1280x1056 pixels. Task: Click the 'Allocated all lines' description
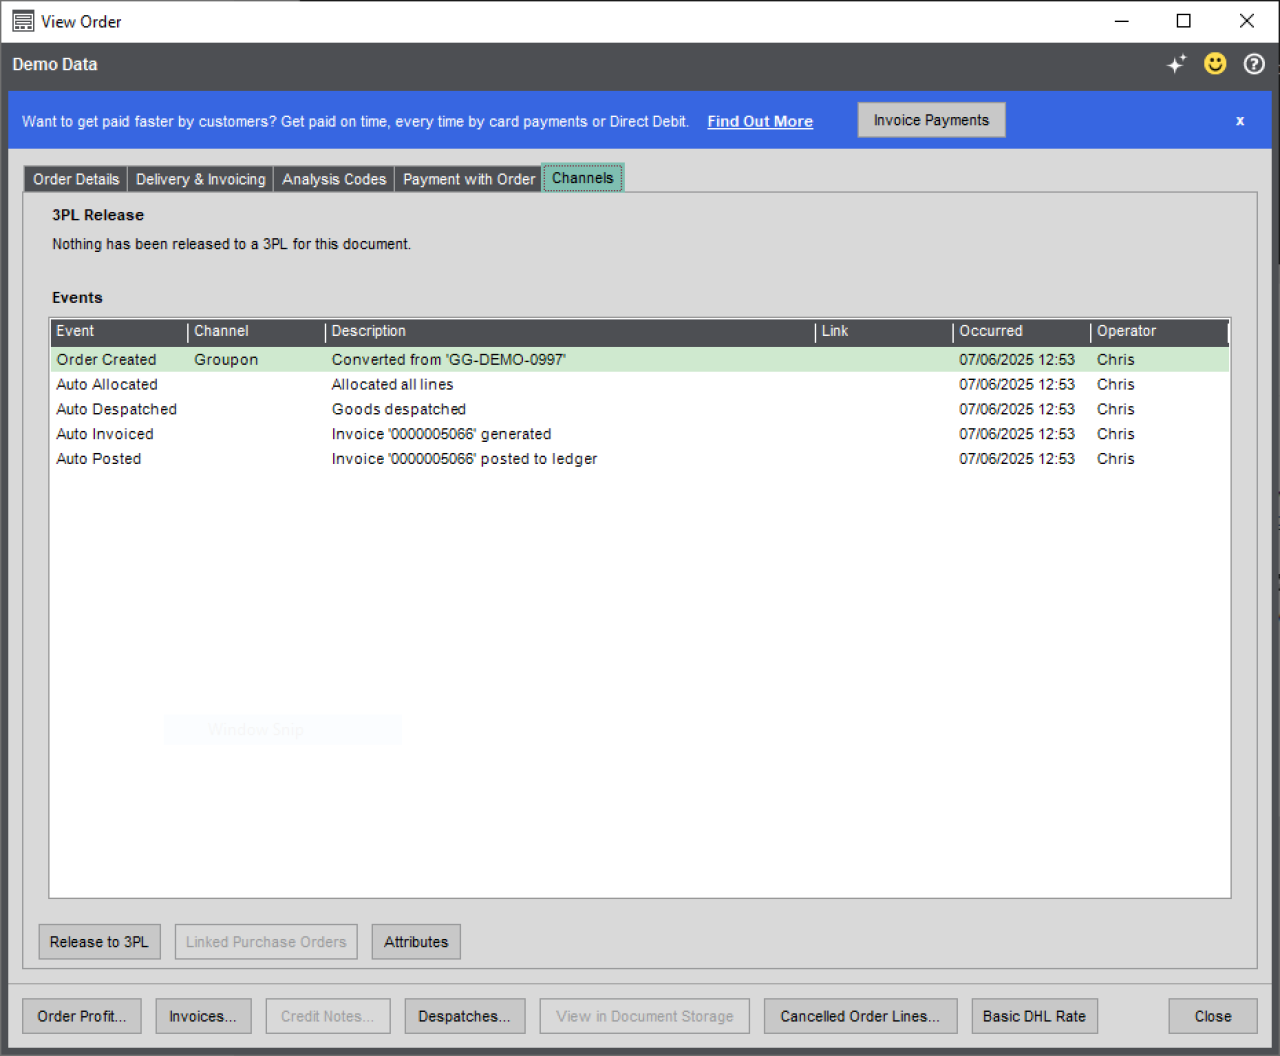pos(392,385)
